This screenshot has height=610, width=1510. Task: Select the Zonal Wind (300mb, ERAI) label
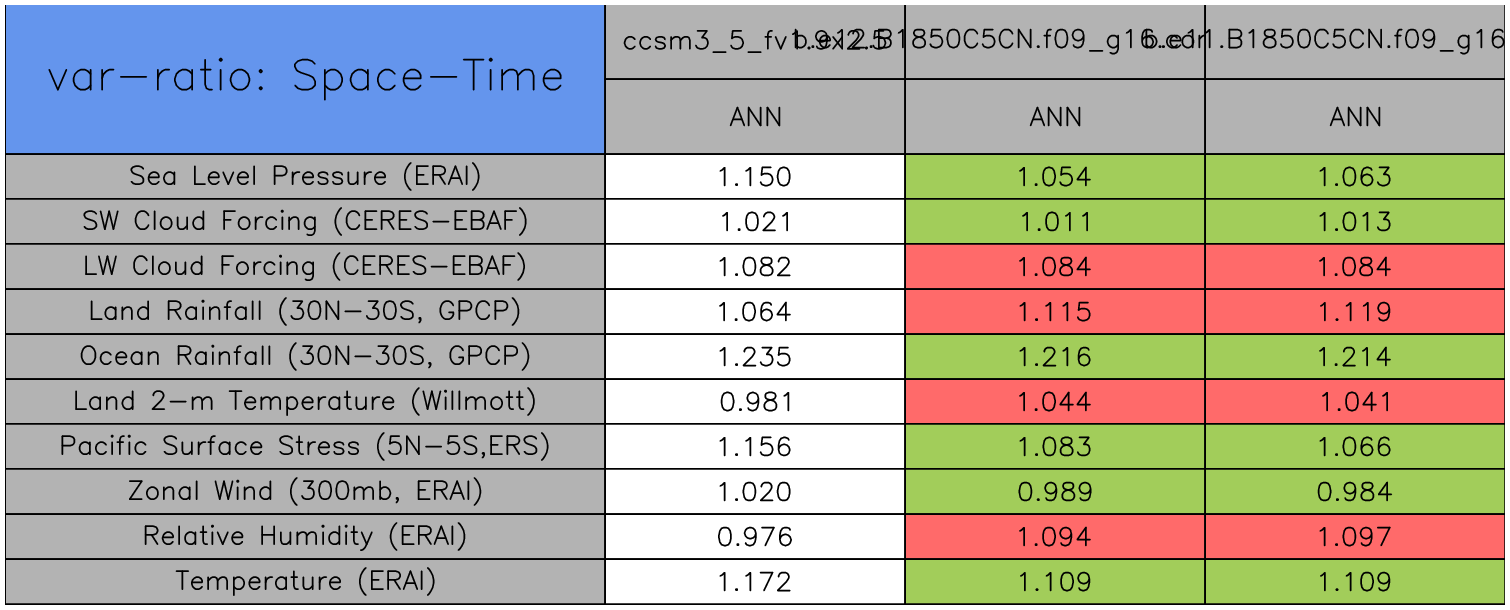[x=305, y=491]
